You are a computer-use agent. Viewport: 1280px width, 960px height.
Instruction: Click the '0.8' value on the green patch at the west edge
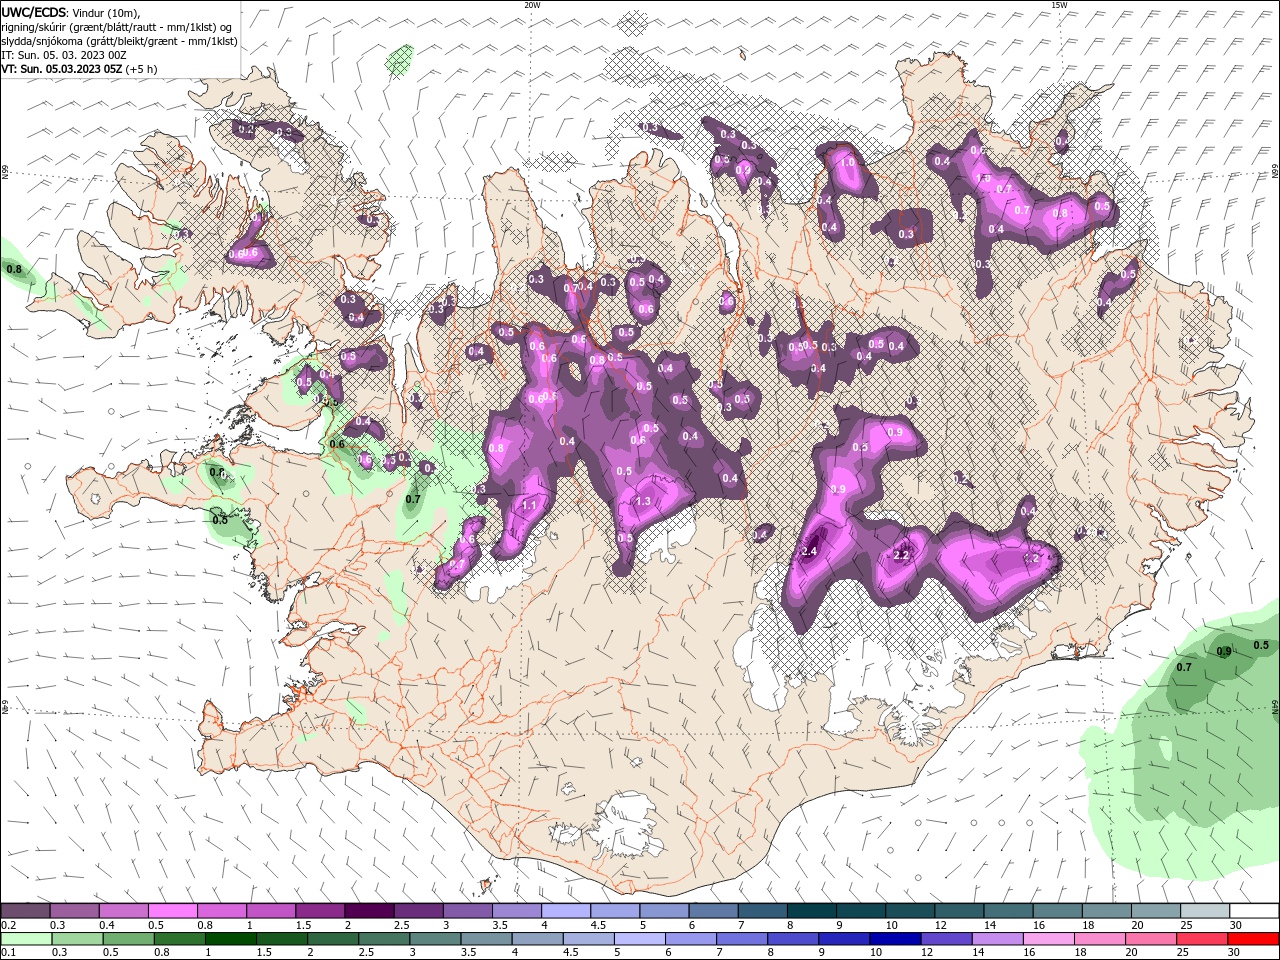point(14,269)
